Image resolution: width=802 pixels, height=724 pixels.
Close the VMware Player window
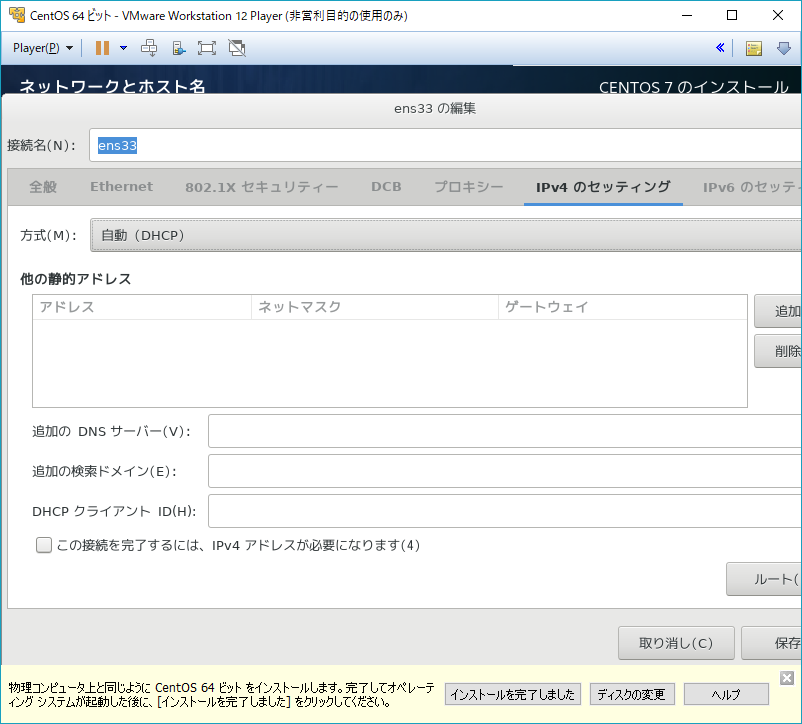tap(777, 15)
